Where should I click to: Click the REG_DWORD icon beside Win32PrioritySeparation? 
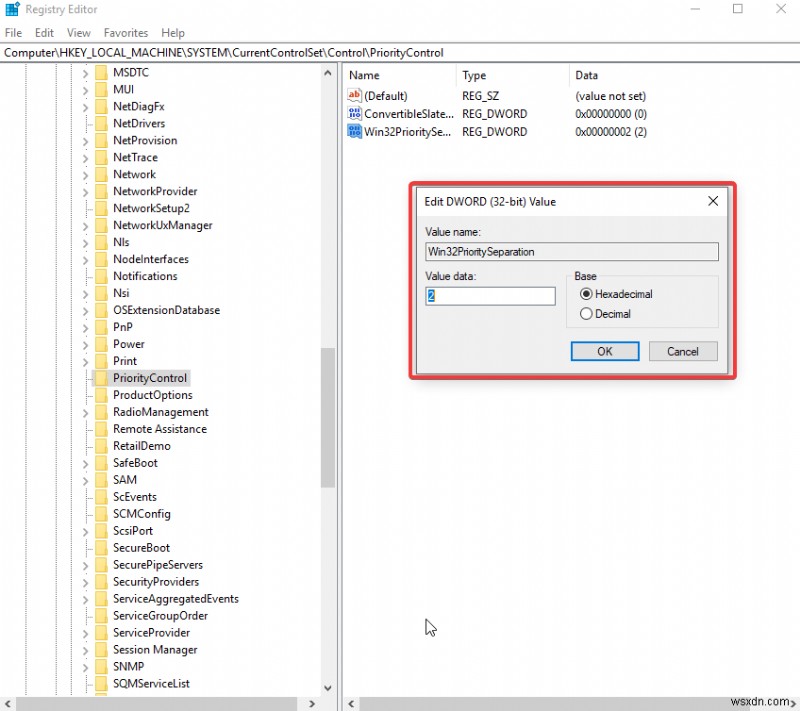tap(354, 131)
